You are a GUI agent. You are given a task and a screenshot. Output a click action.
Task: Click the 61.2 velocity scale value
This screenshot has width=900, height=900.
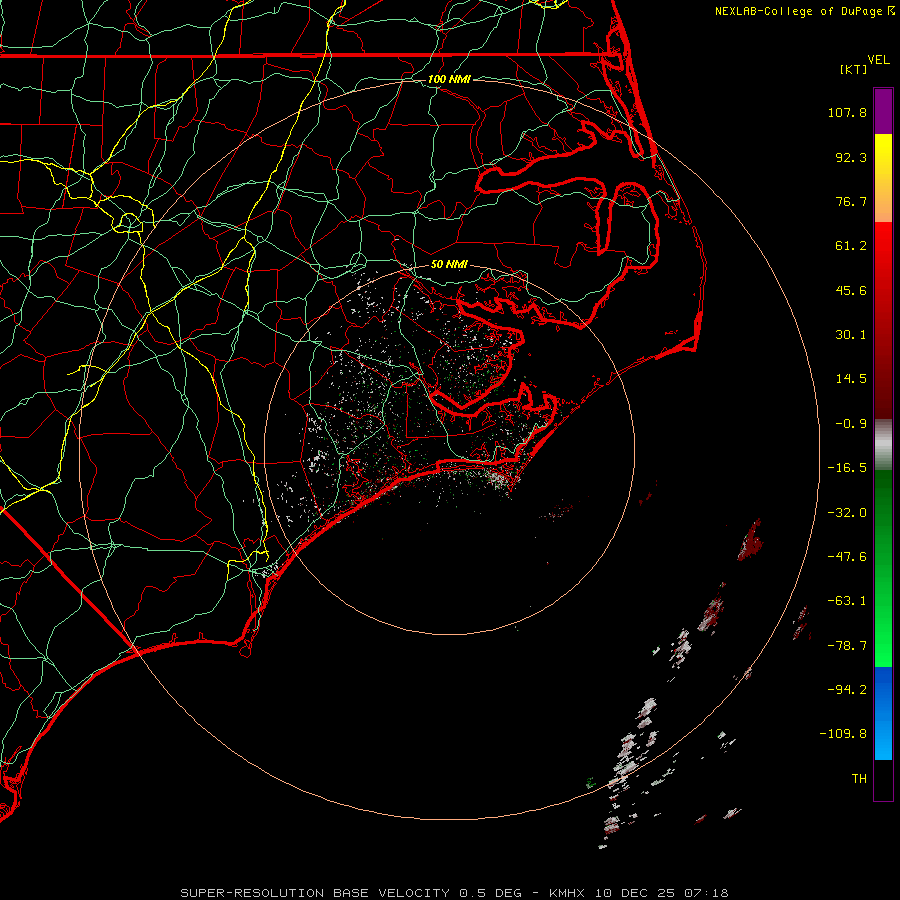851,246
